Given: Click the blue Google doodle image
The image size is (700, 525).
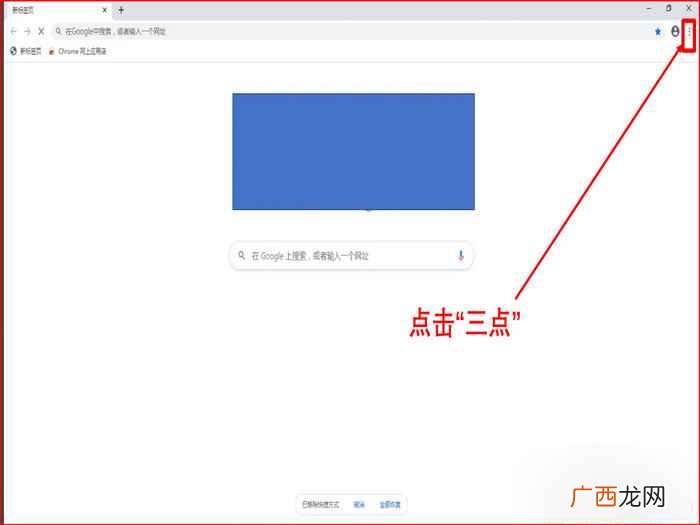Looking at the screenshot, I should pyautogui.click(x=353, y=151).
